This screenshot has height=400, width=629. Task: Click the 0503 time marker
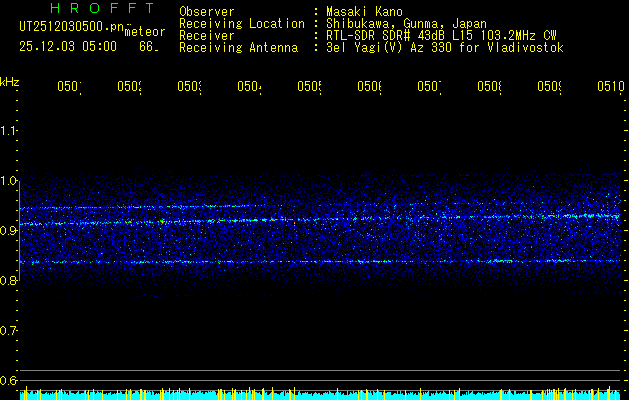189,87
